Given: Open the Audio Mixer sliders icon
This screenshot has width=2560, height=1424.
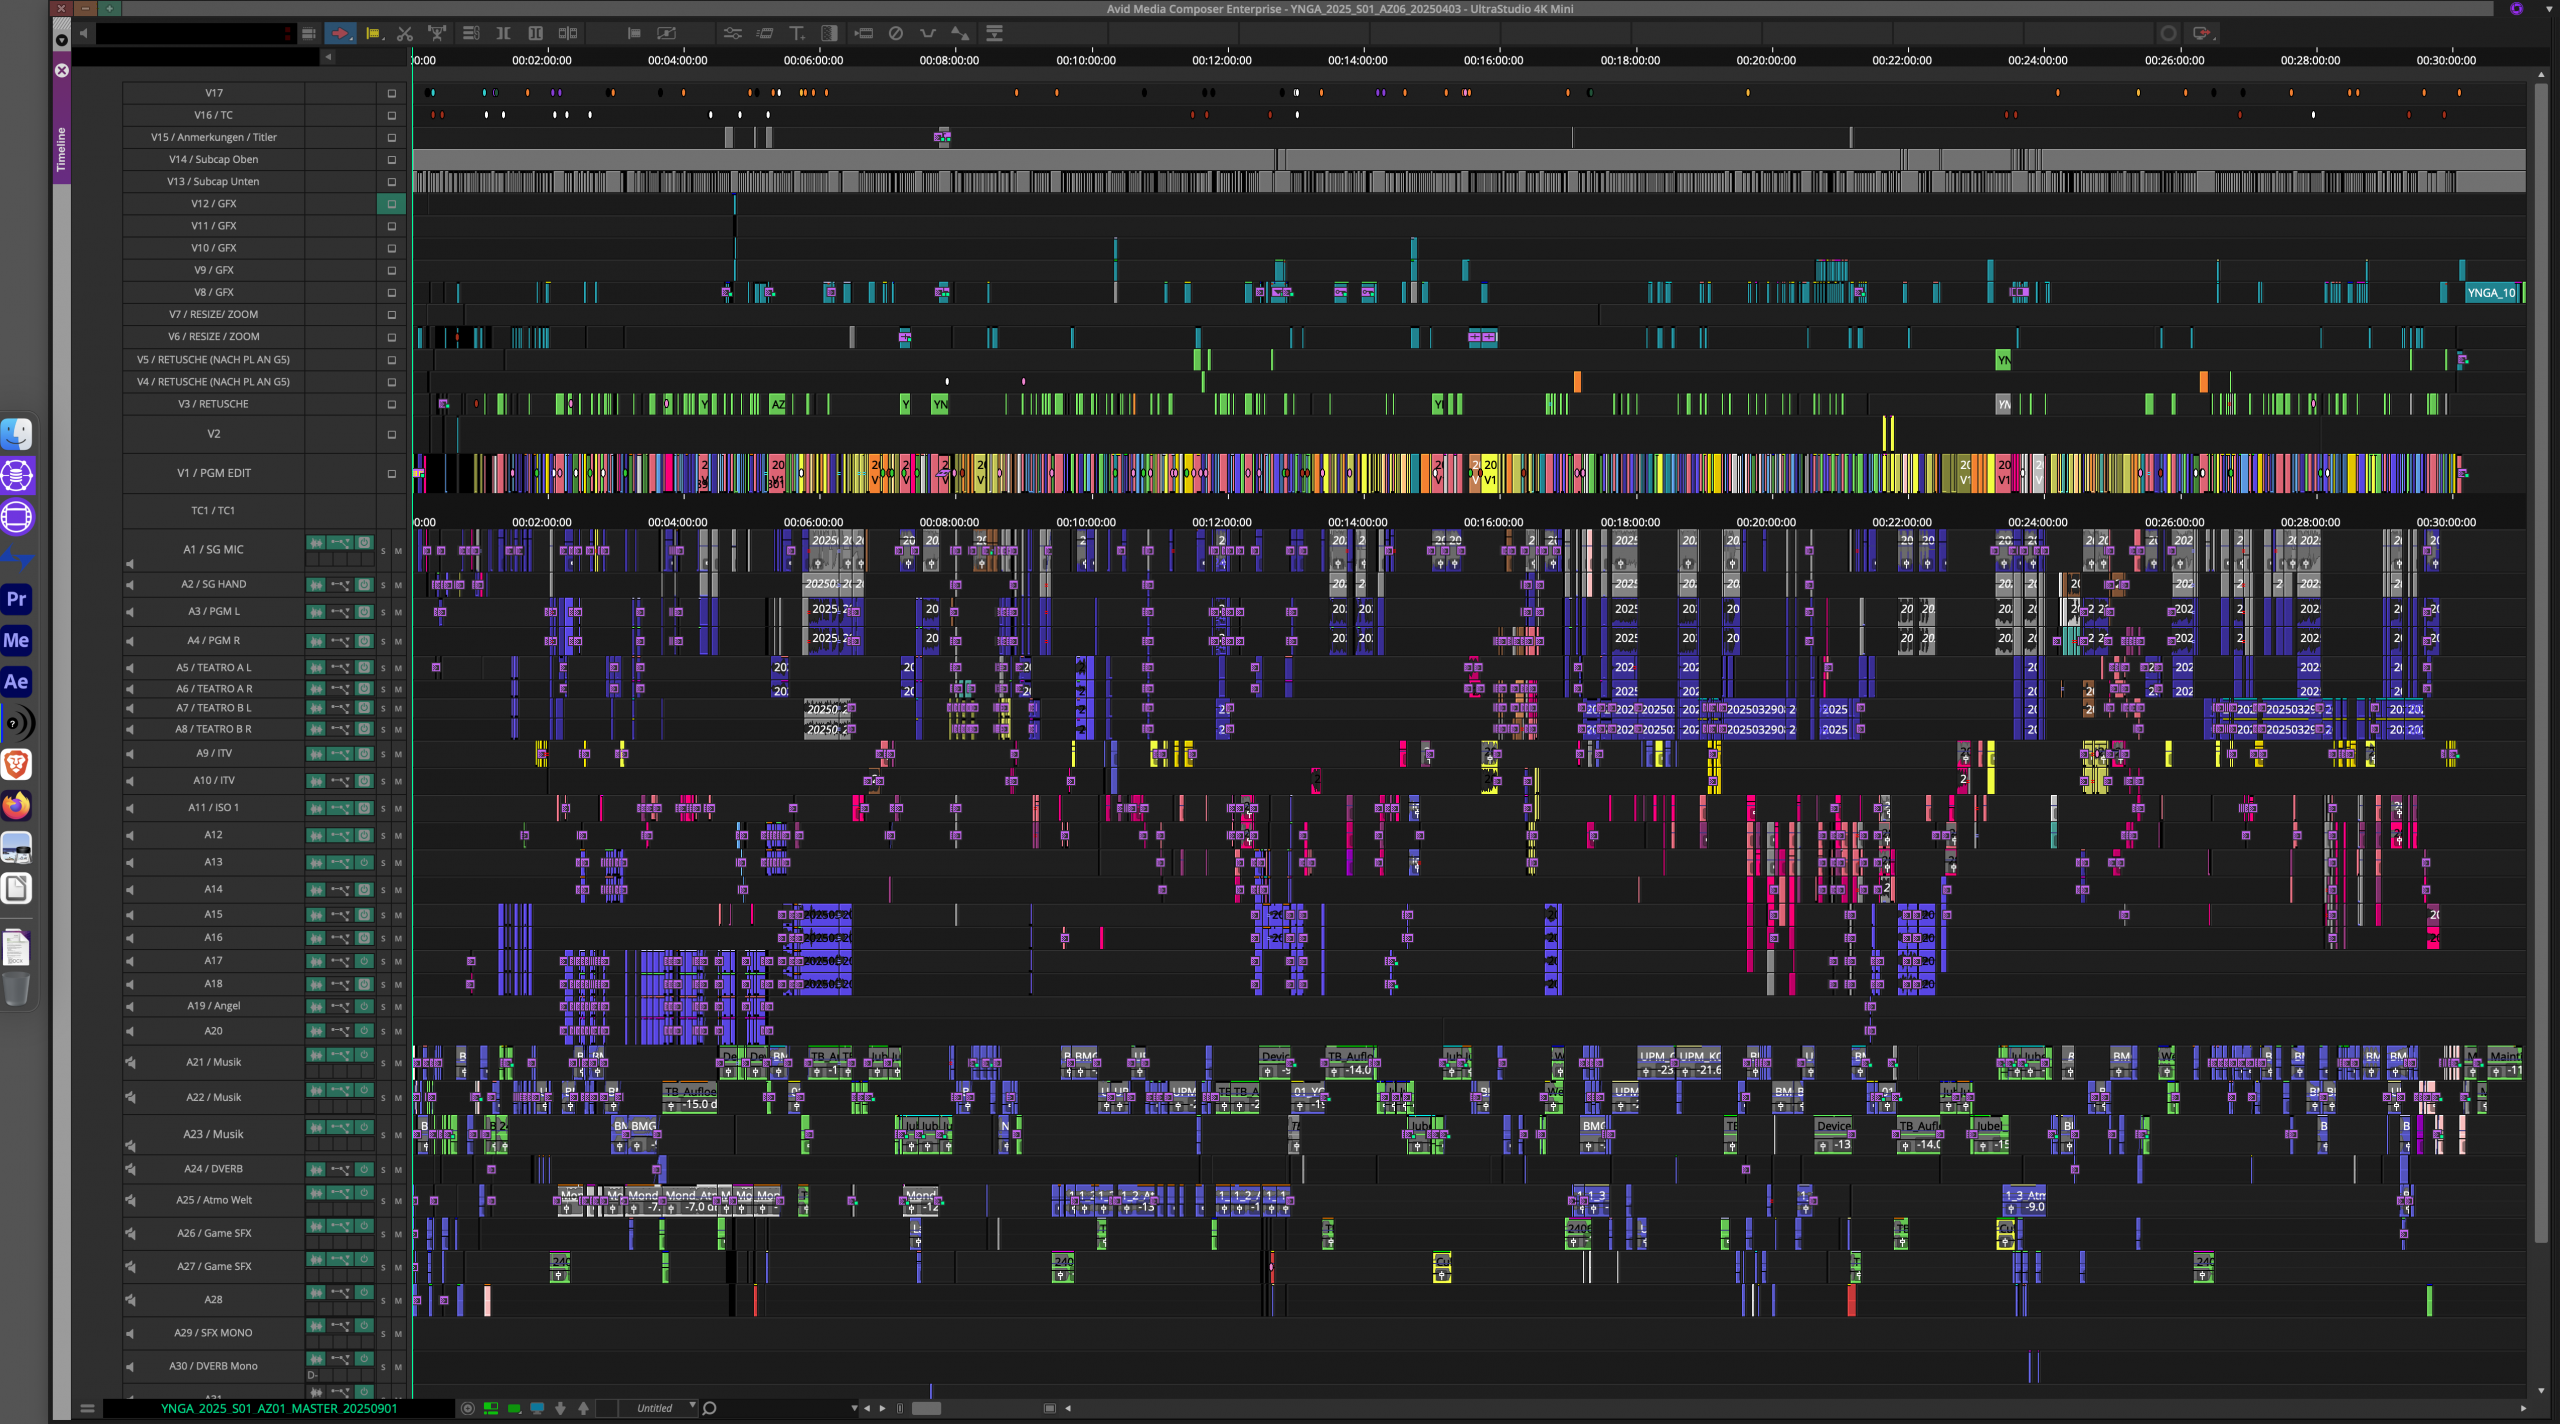Looking at the screenshot, I should pyautogui.click(x=732, y=33).
